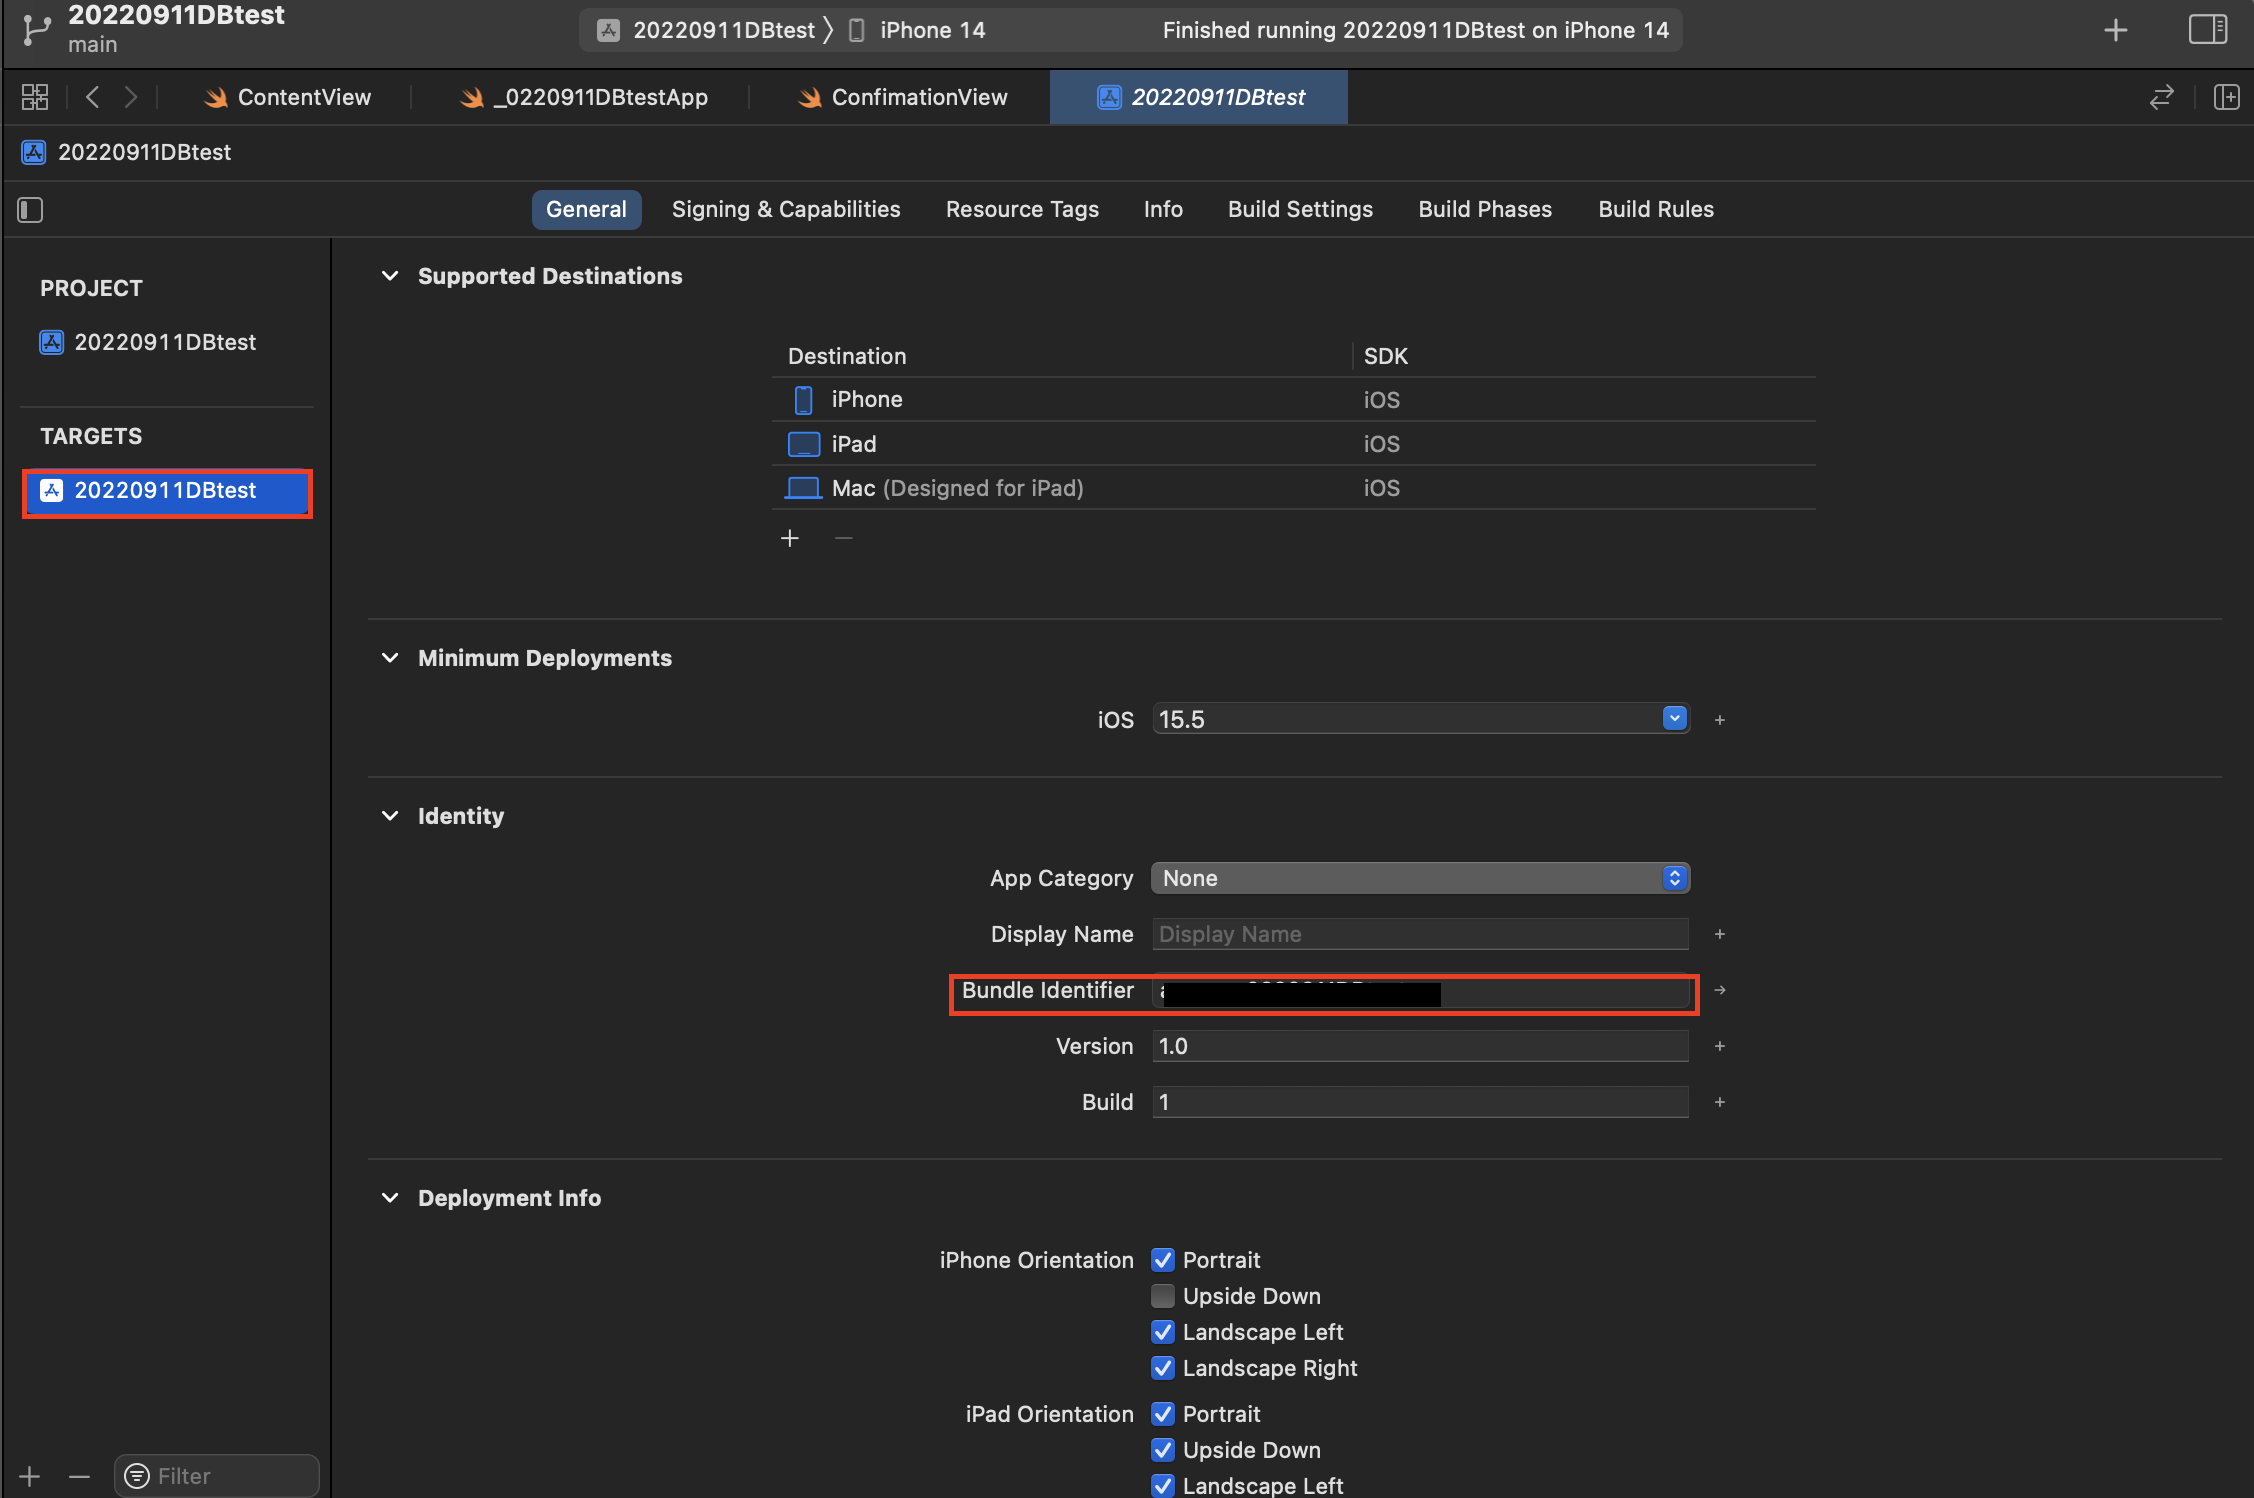Viewport: 2254px width, 1498px height.
Task: Click the Bundle Identifier input field
Action: [x=1421, y=992]
